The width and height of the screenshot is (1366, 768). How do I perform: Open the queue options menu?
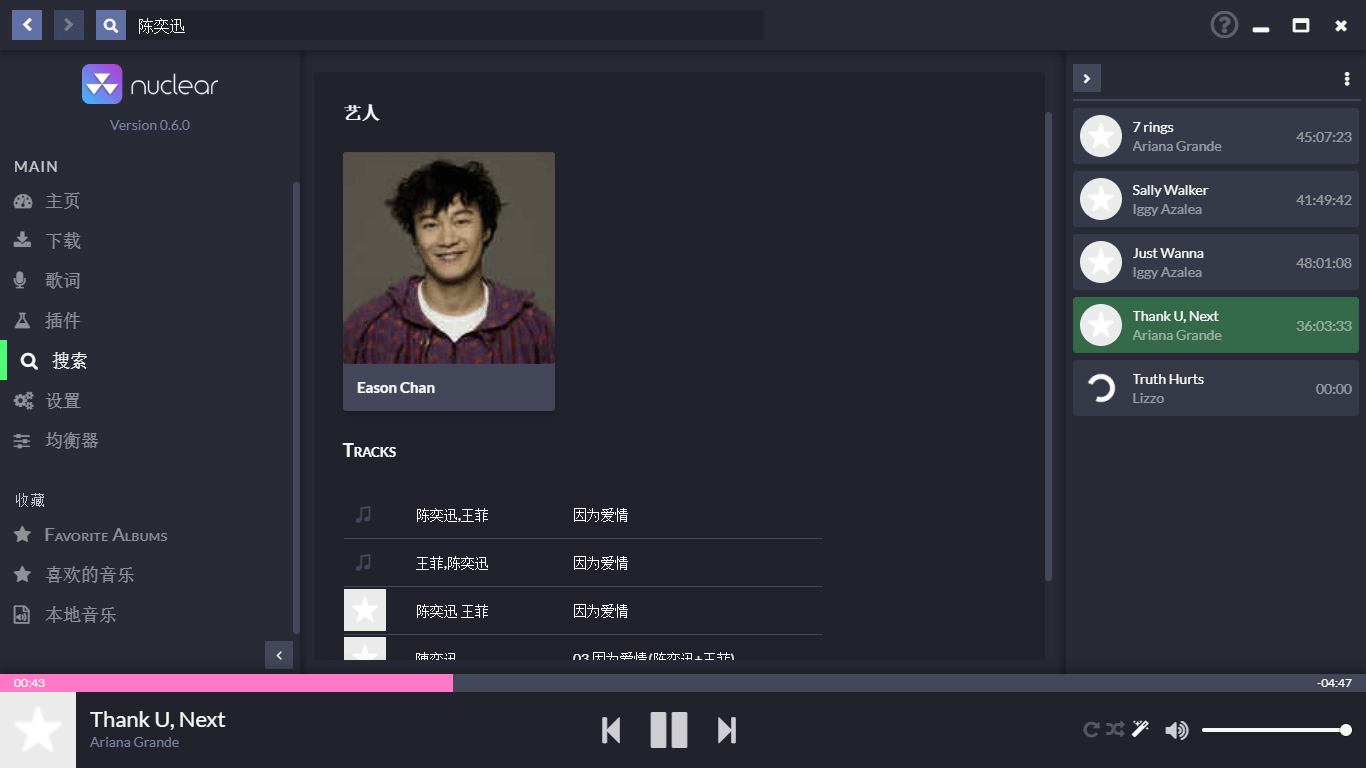click(x=1347, y=79)
